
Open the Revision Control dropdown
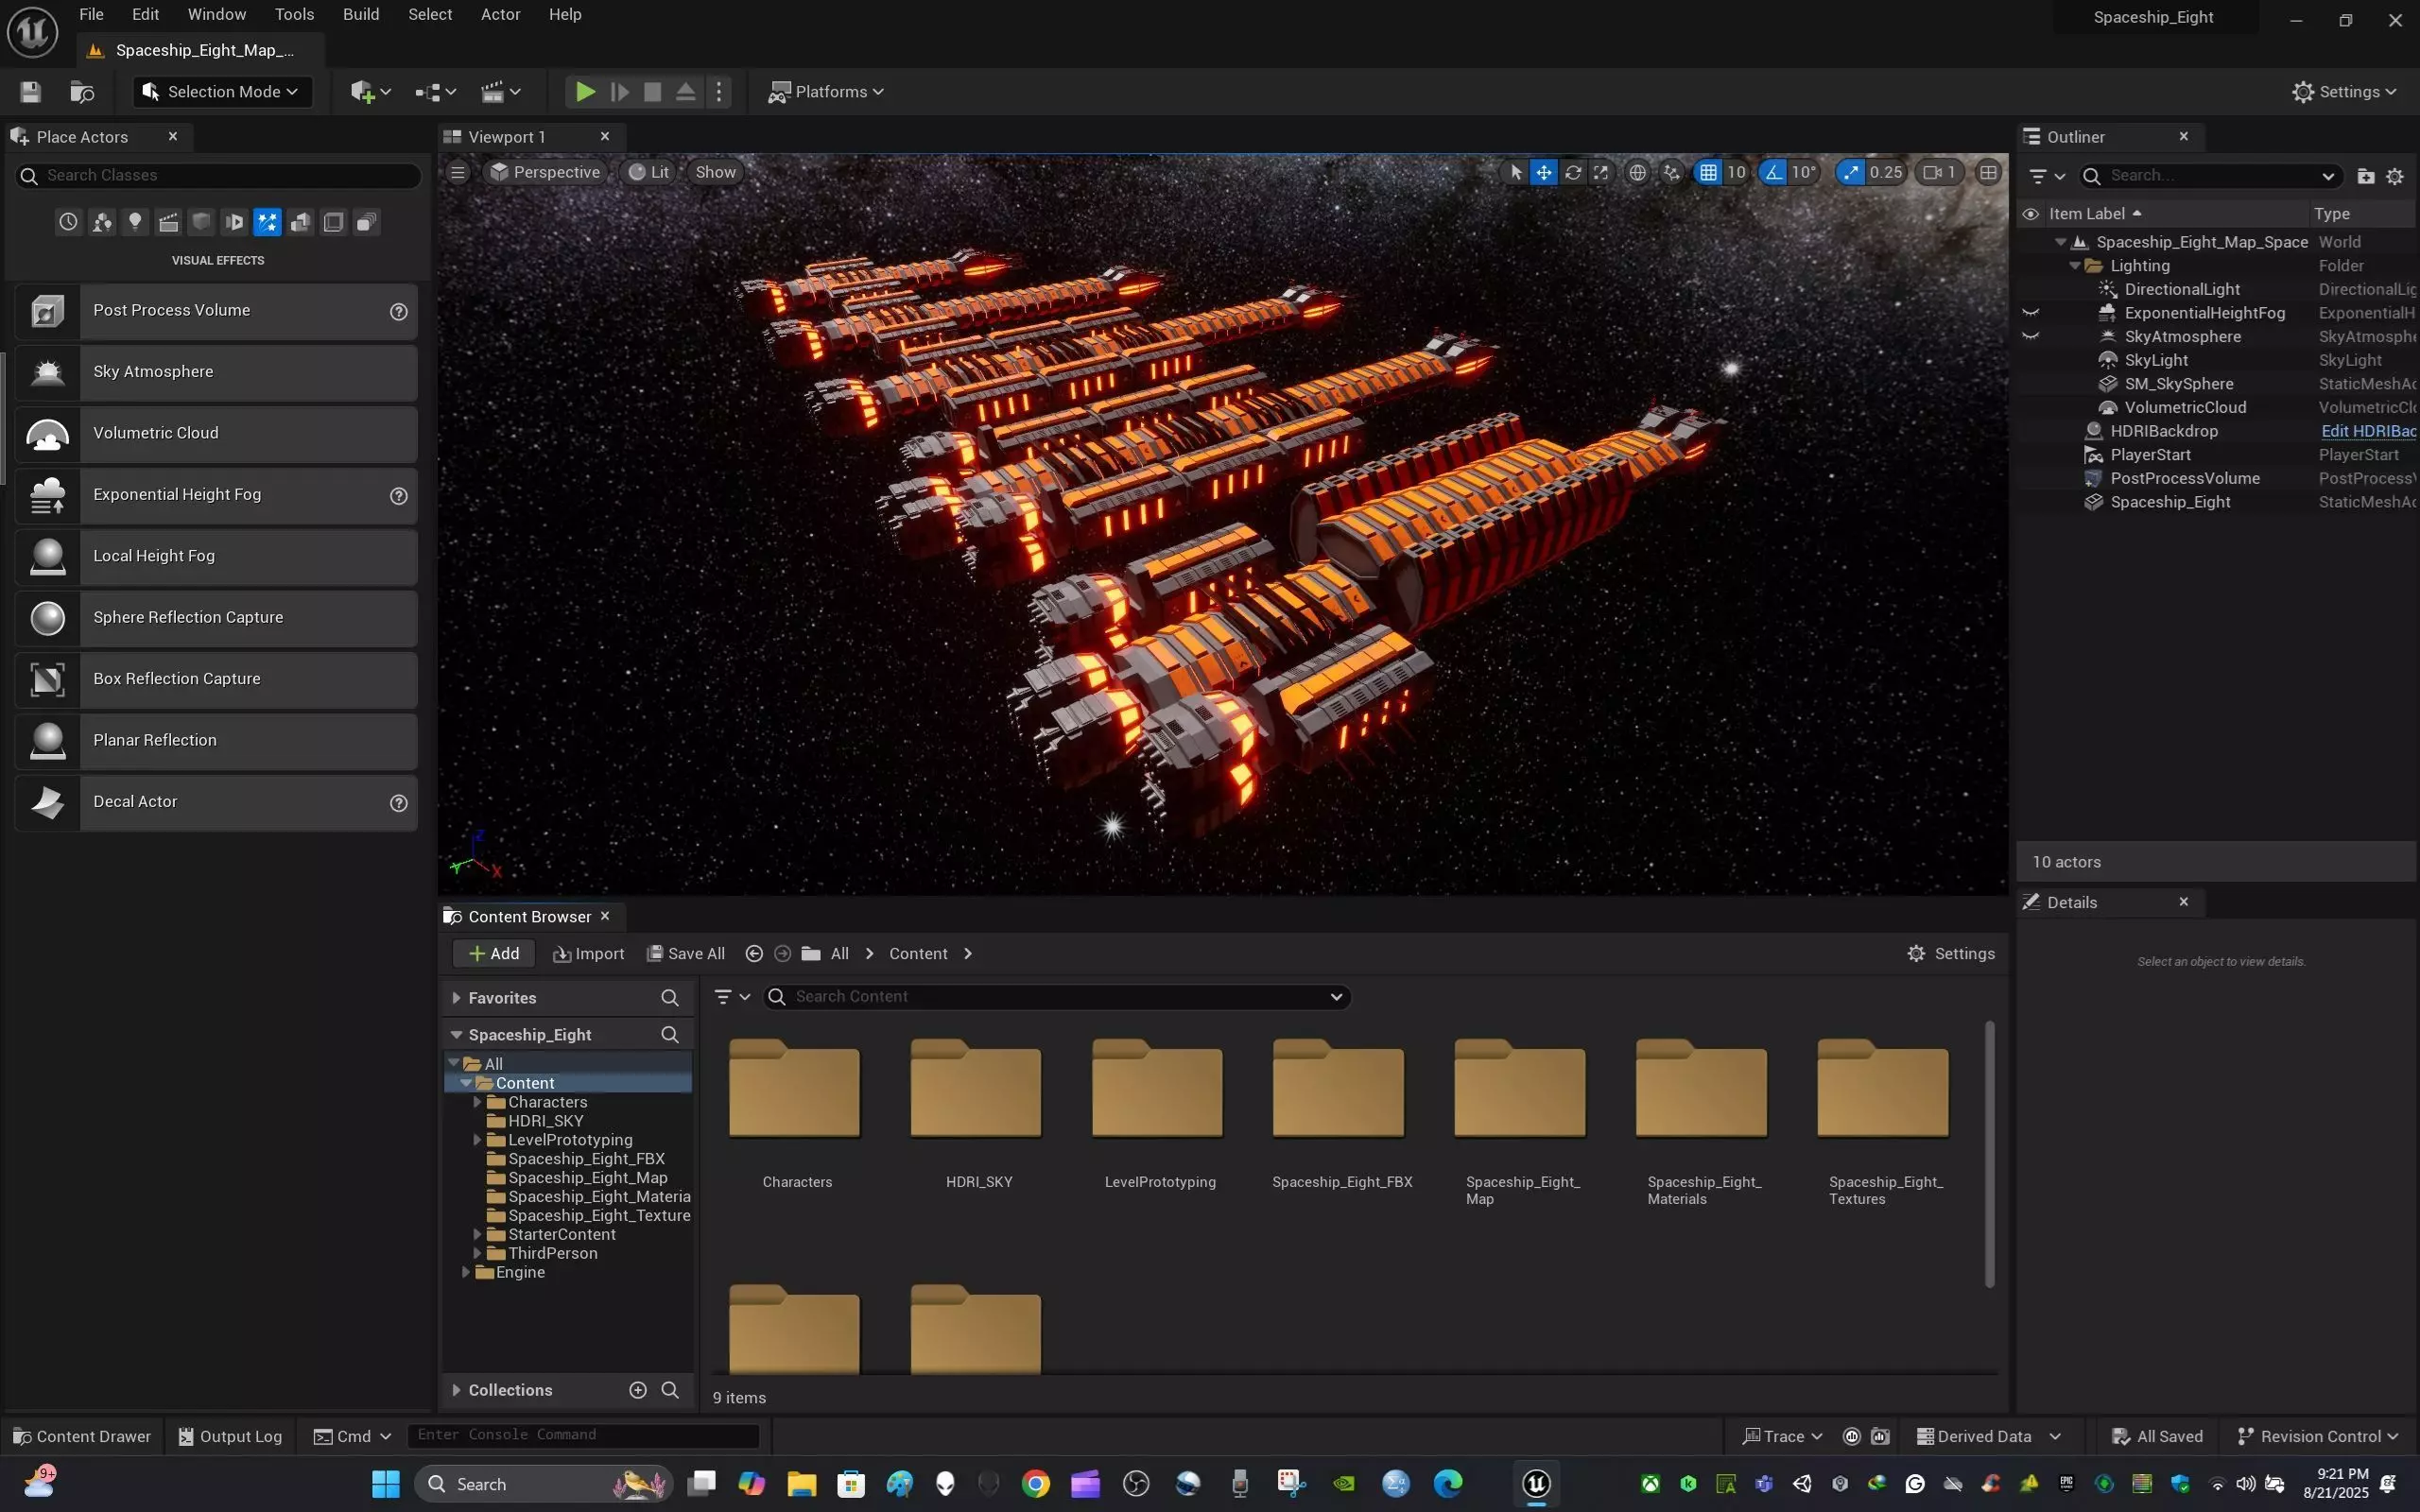[x=2317, y=1436]
